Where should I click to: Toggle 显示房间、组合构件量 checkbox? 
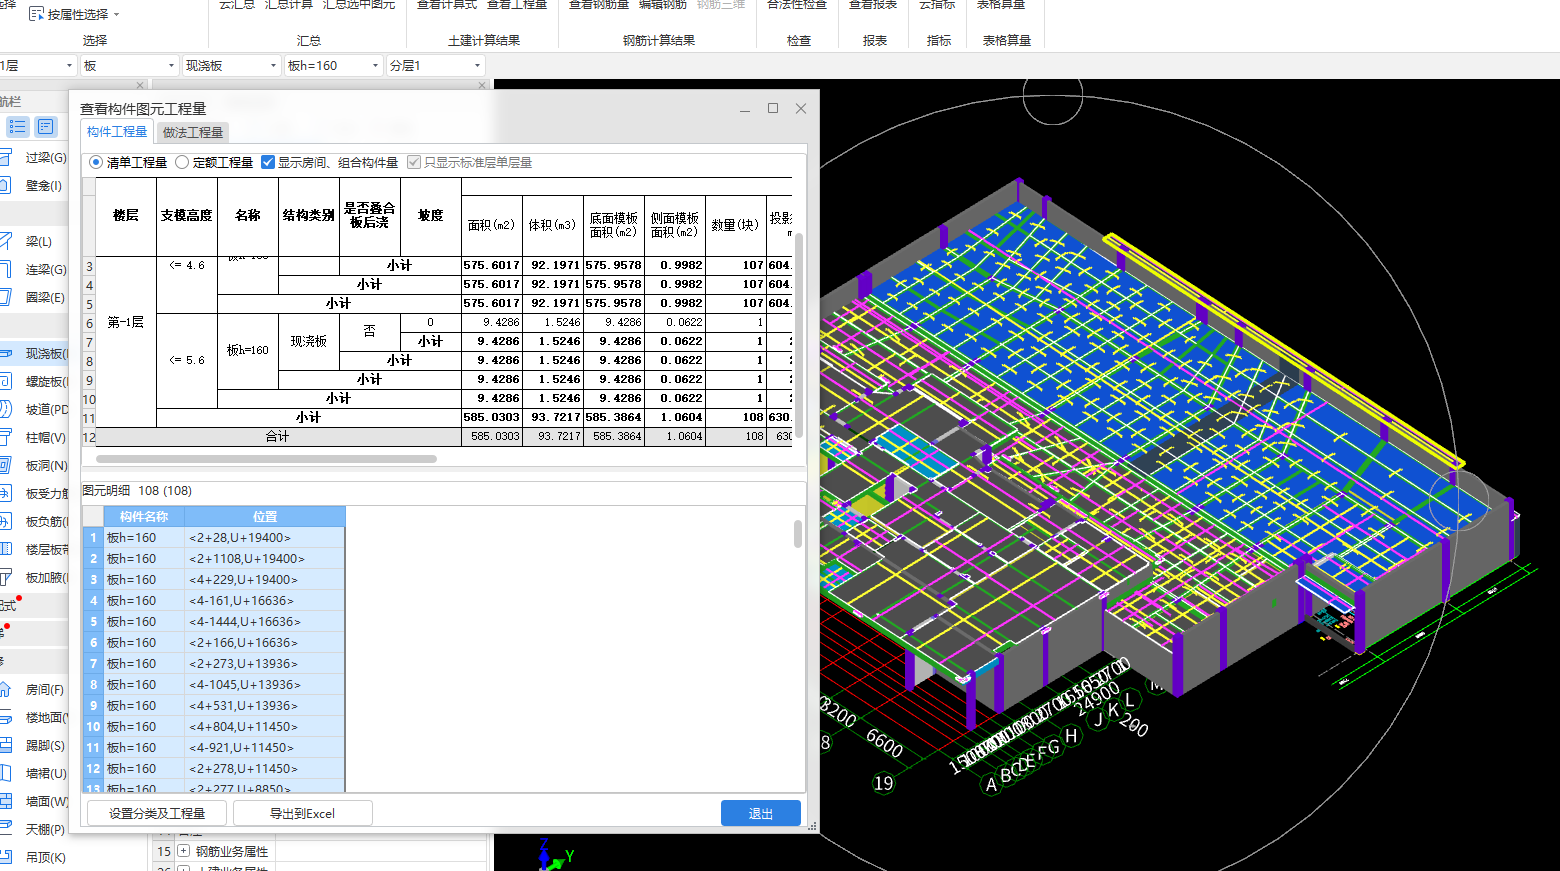(x=268, y=162)
